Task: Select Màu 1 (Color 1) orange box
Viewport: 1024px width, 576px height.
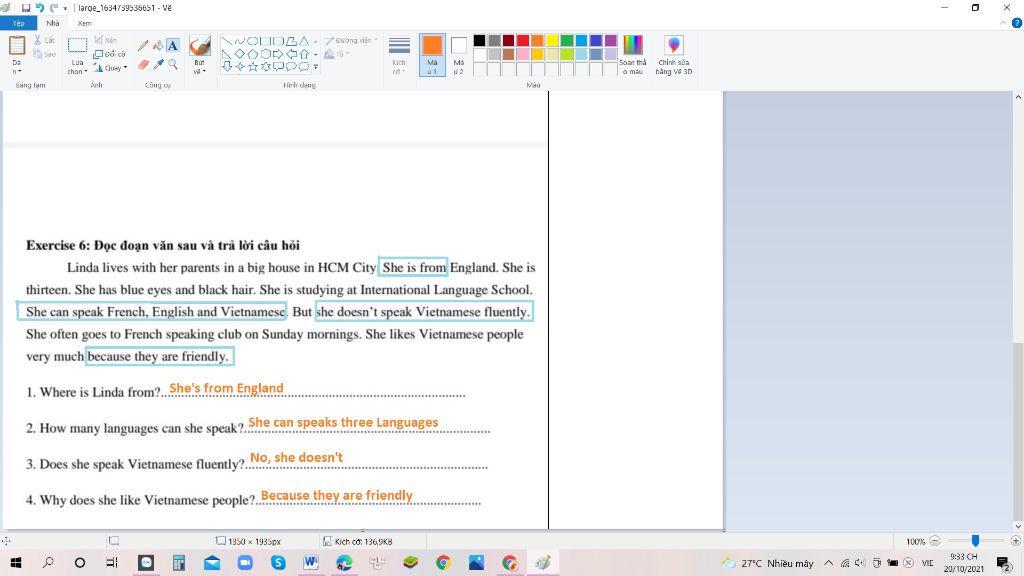Action: coord(432,55)
